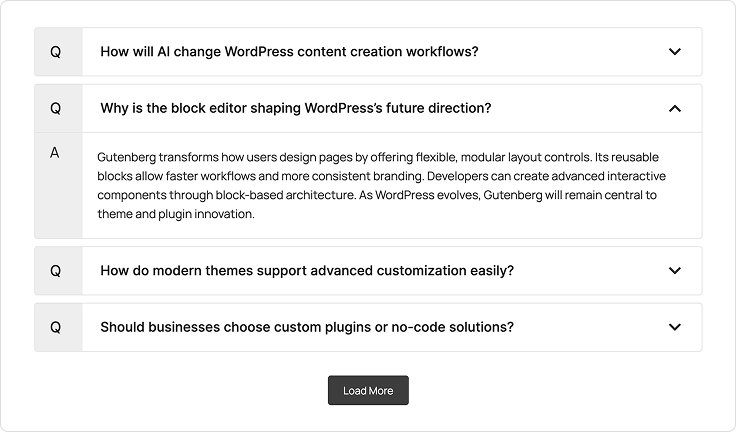736x432 pixels.
Task: Expand the modern themes customization question arrow
Action: (675, 271)
